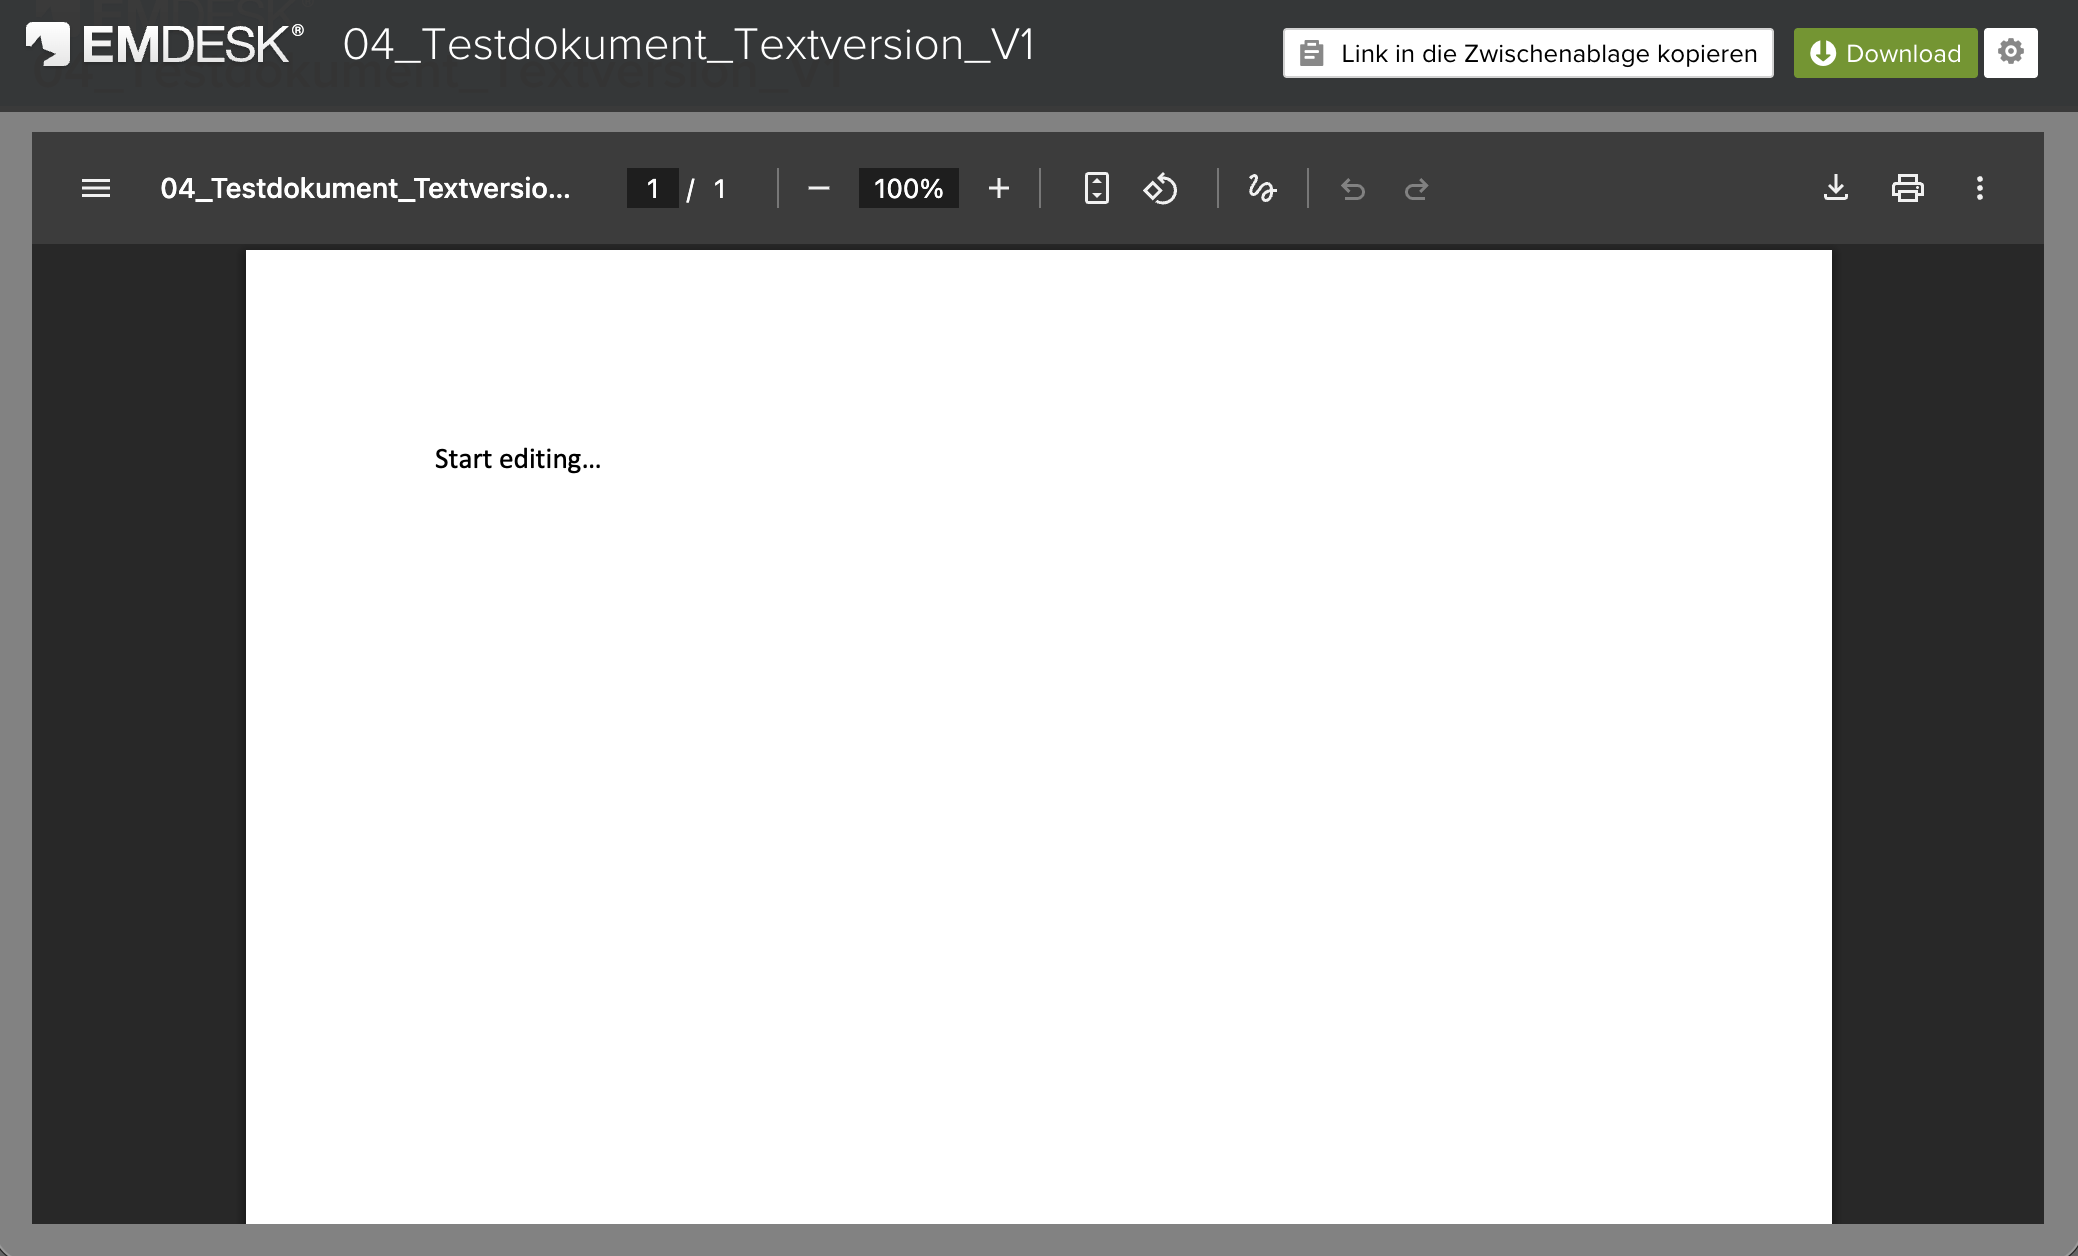
Task: Click the zoom out minus icon
Action: pyautogui.click(x=818, y=188)
